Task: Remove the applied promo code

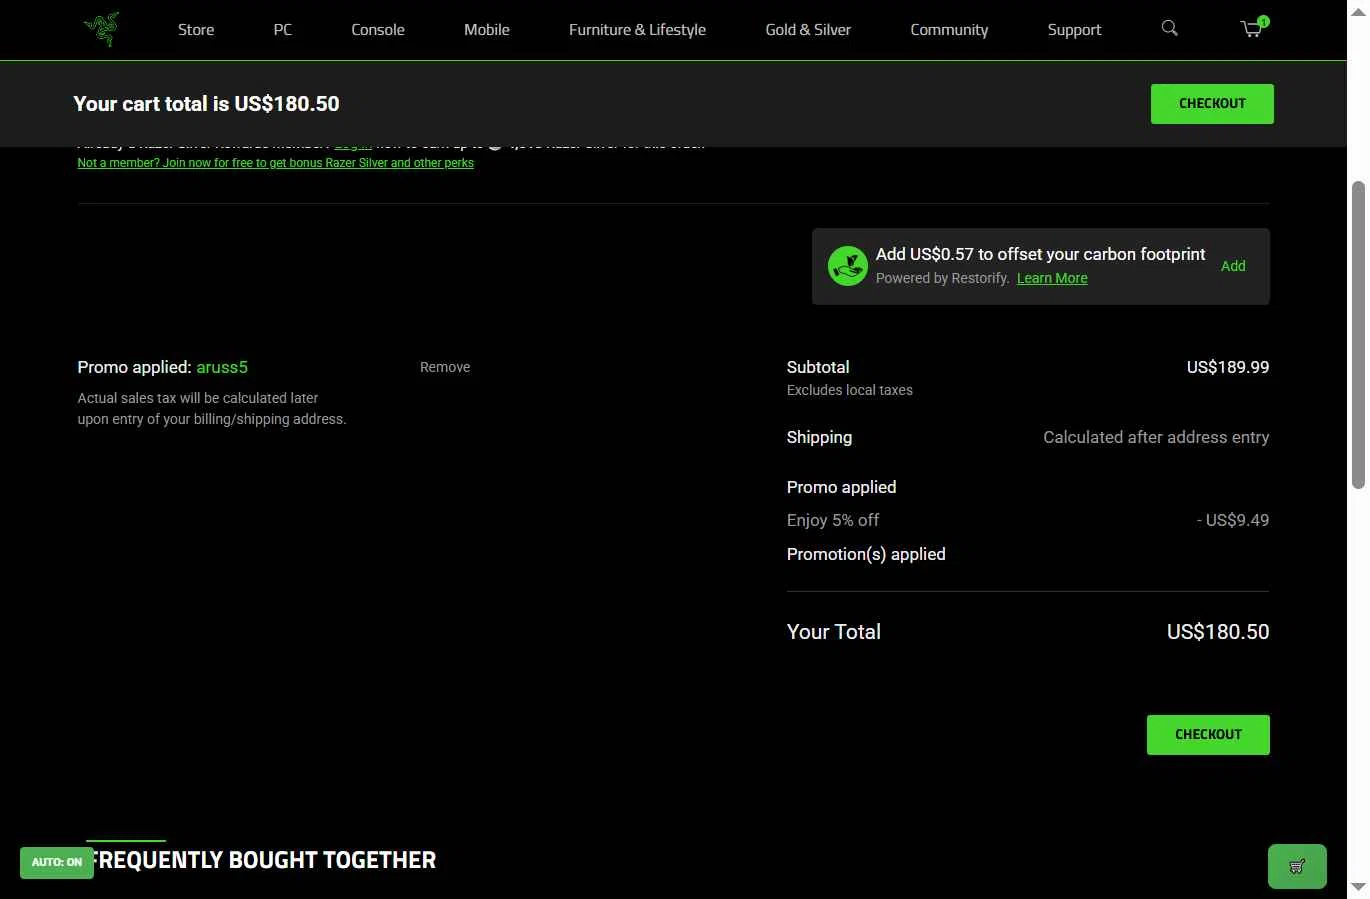Action: [445, 367]
